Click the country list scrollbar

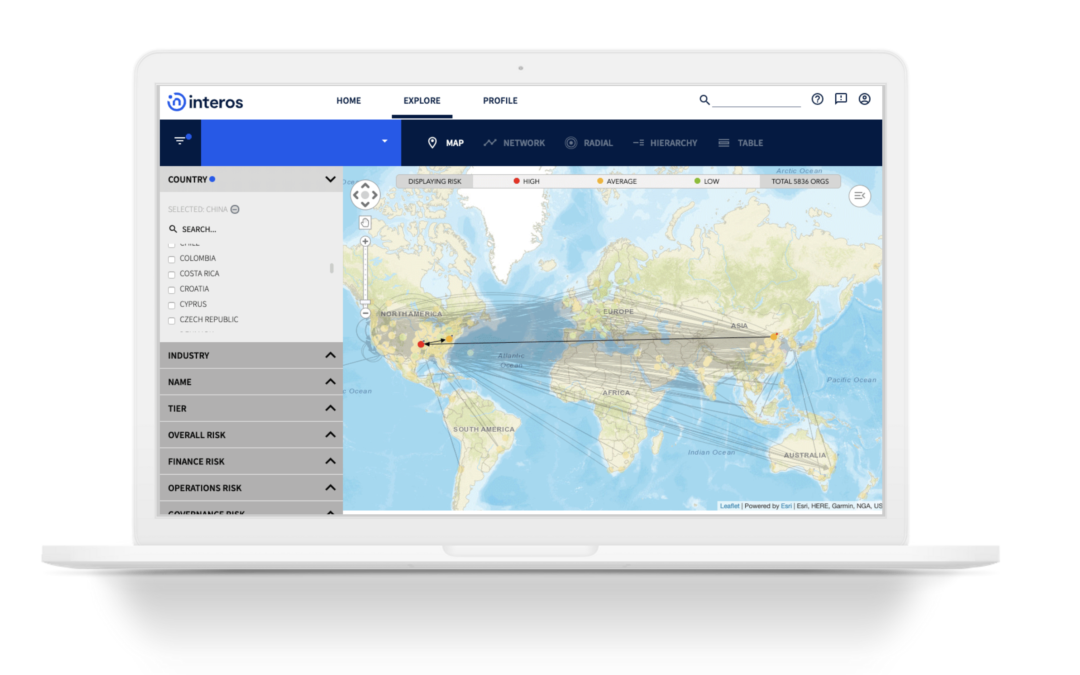[331, 268]
